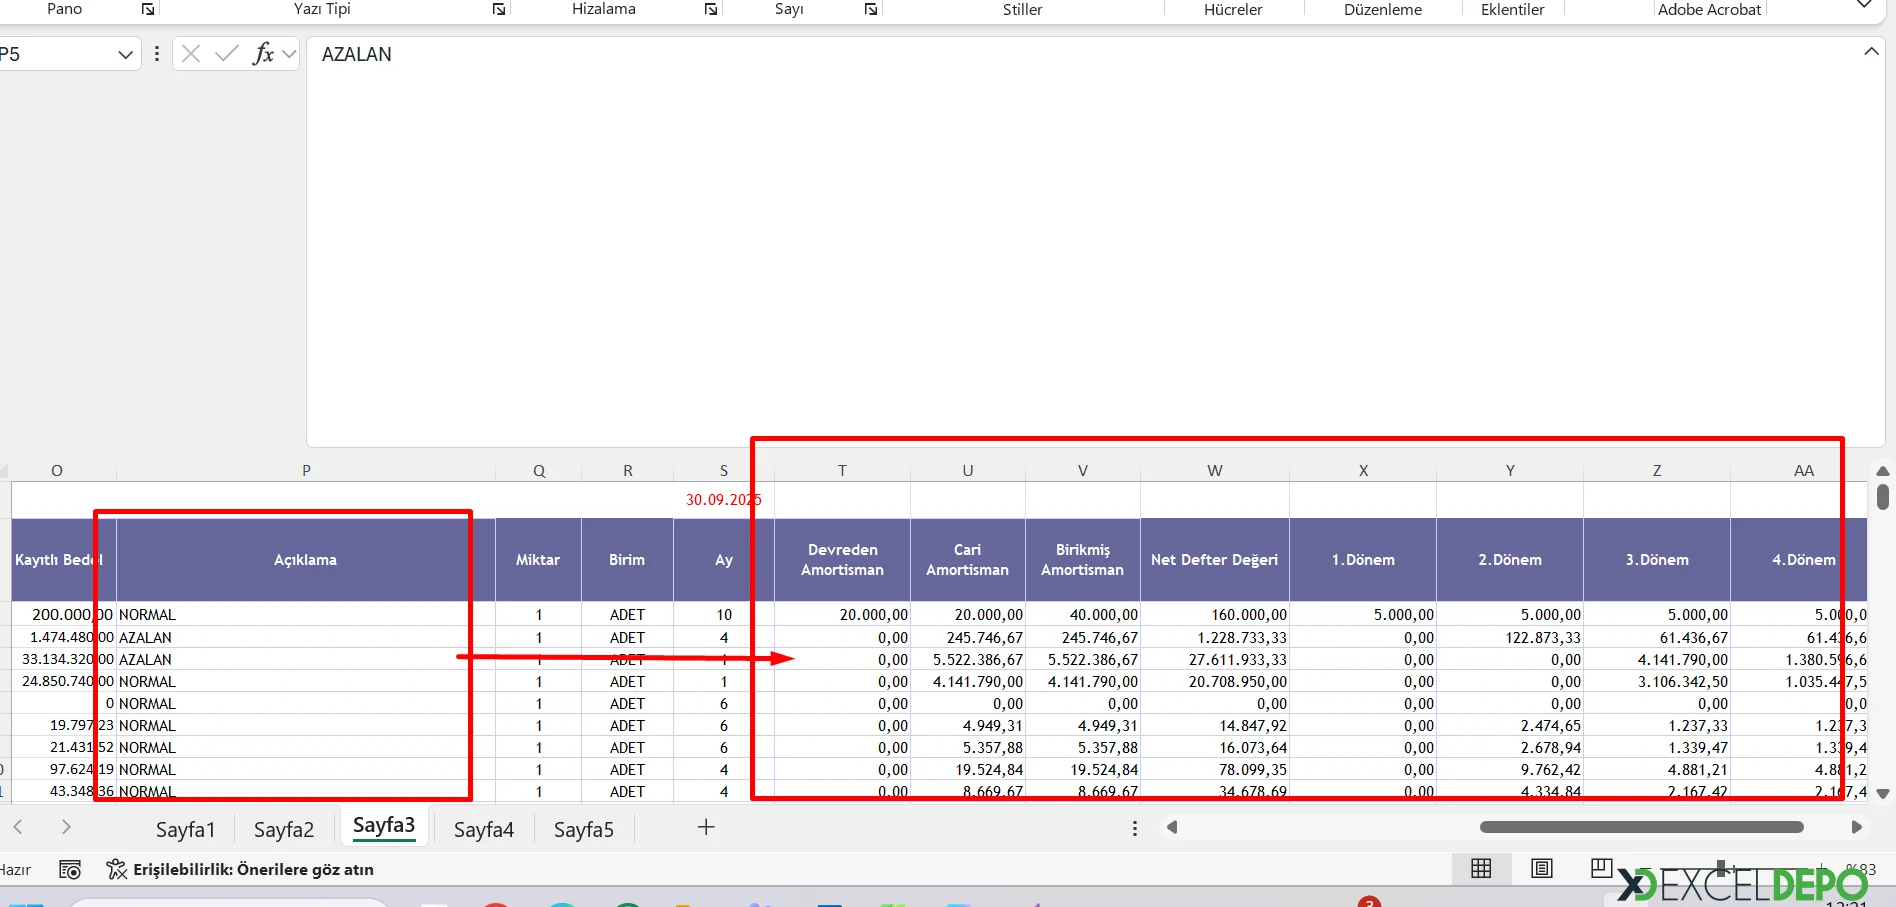Collapse the formula bar

pos(1871,52)
